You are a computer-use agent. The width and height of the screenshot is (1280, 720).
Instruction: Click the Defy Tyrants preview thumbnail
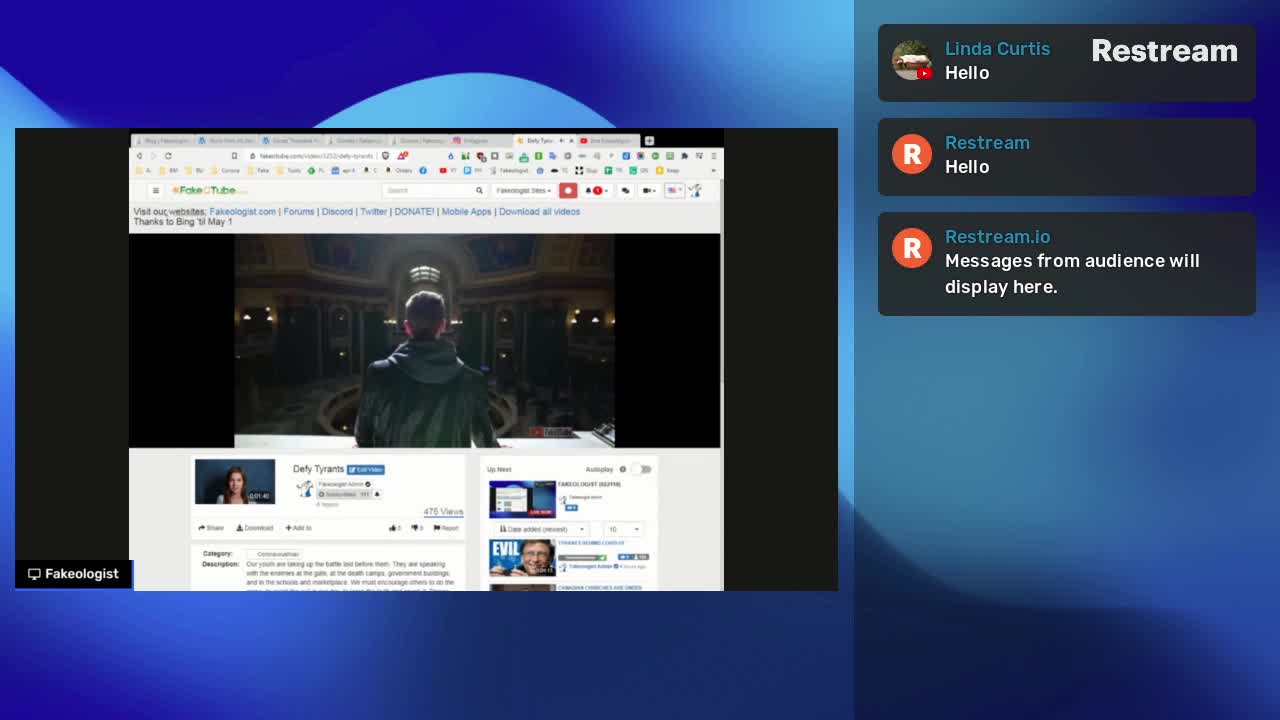pyautogui.click(x=235, y=481)
